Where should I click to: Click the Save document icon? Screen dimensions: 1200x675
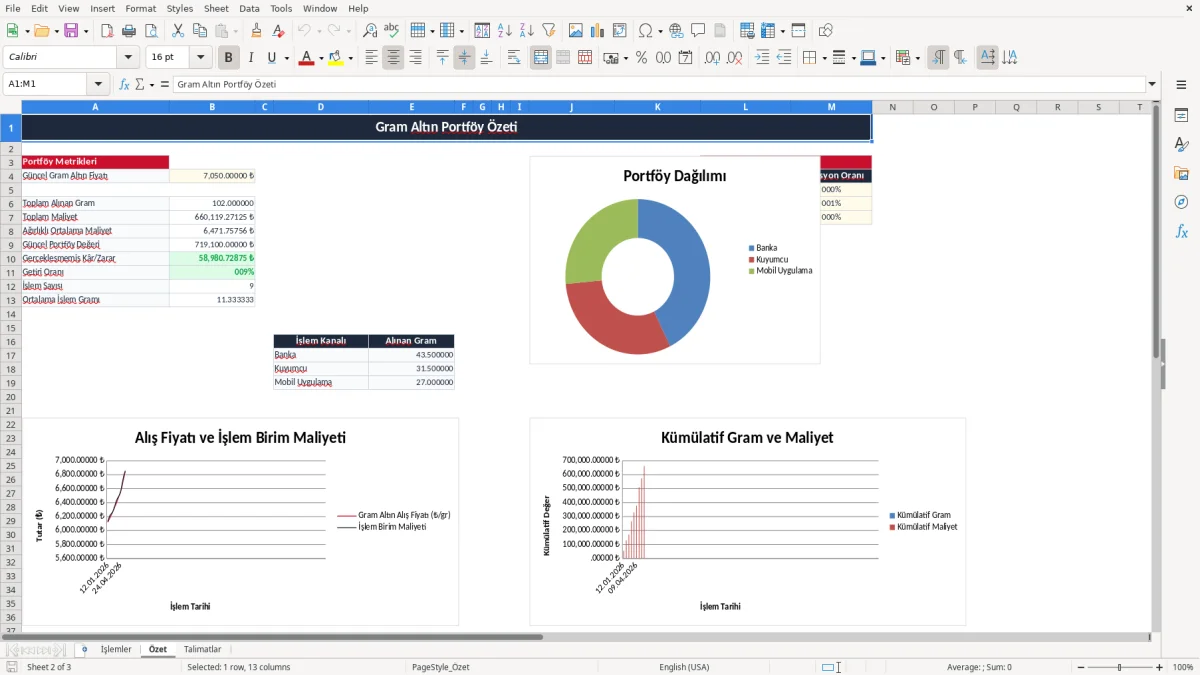[71, 31]
